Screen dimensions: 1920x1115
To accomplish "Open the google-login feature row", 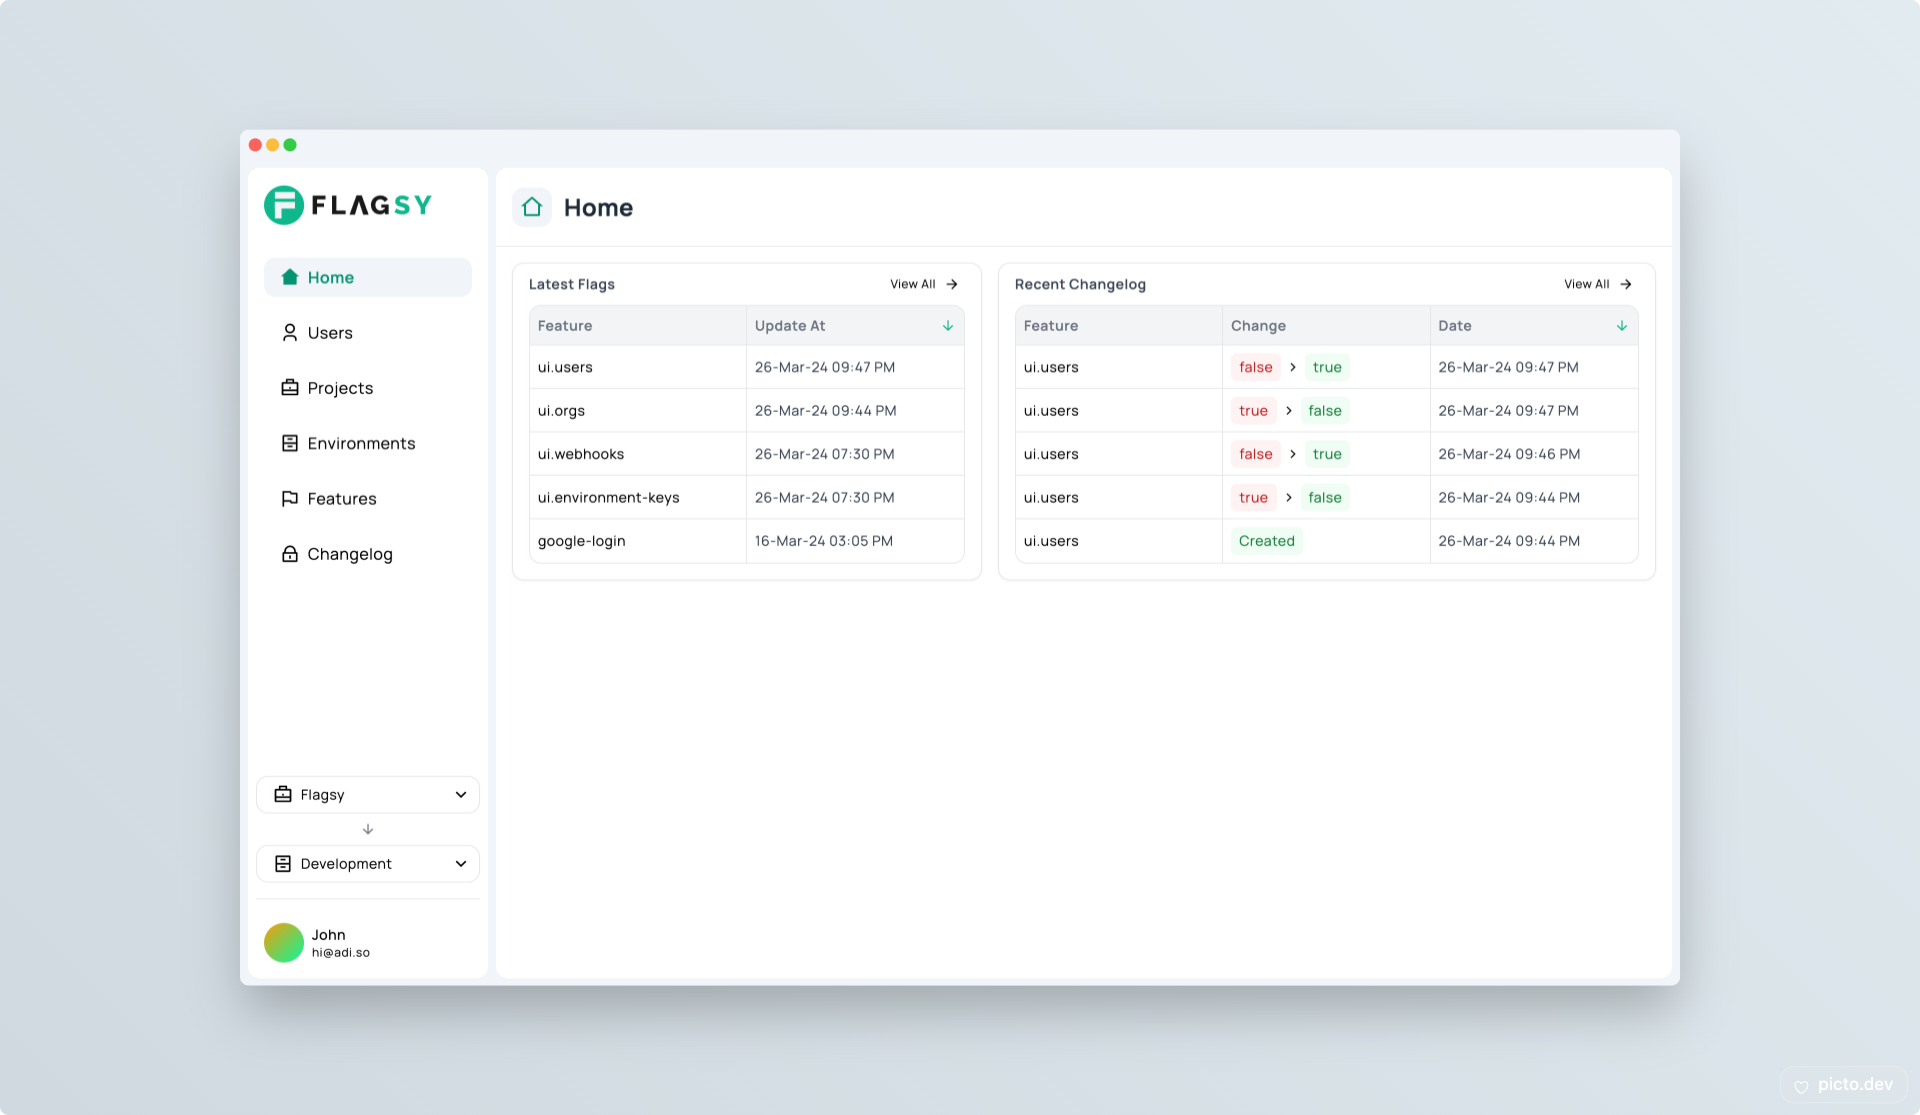I will [x=582, y=541].
